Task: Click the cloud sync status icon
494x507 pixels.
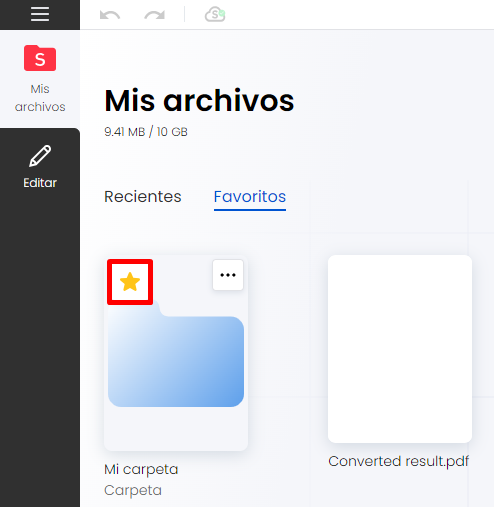Action: point(215,14)
